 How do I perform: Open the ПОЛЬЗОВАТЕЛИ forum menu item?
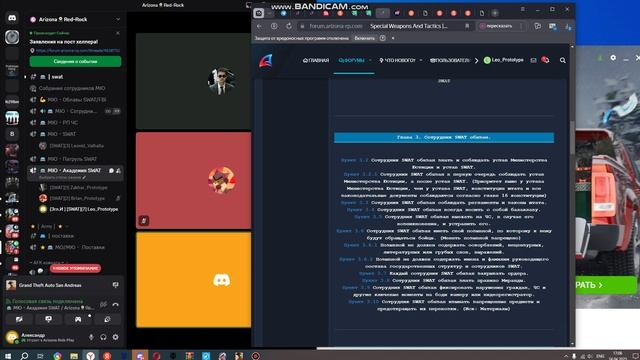click(x=450, y=60)
